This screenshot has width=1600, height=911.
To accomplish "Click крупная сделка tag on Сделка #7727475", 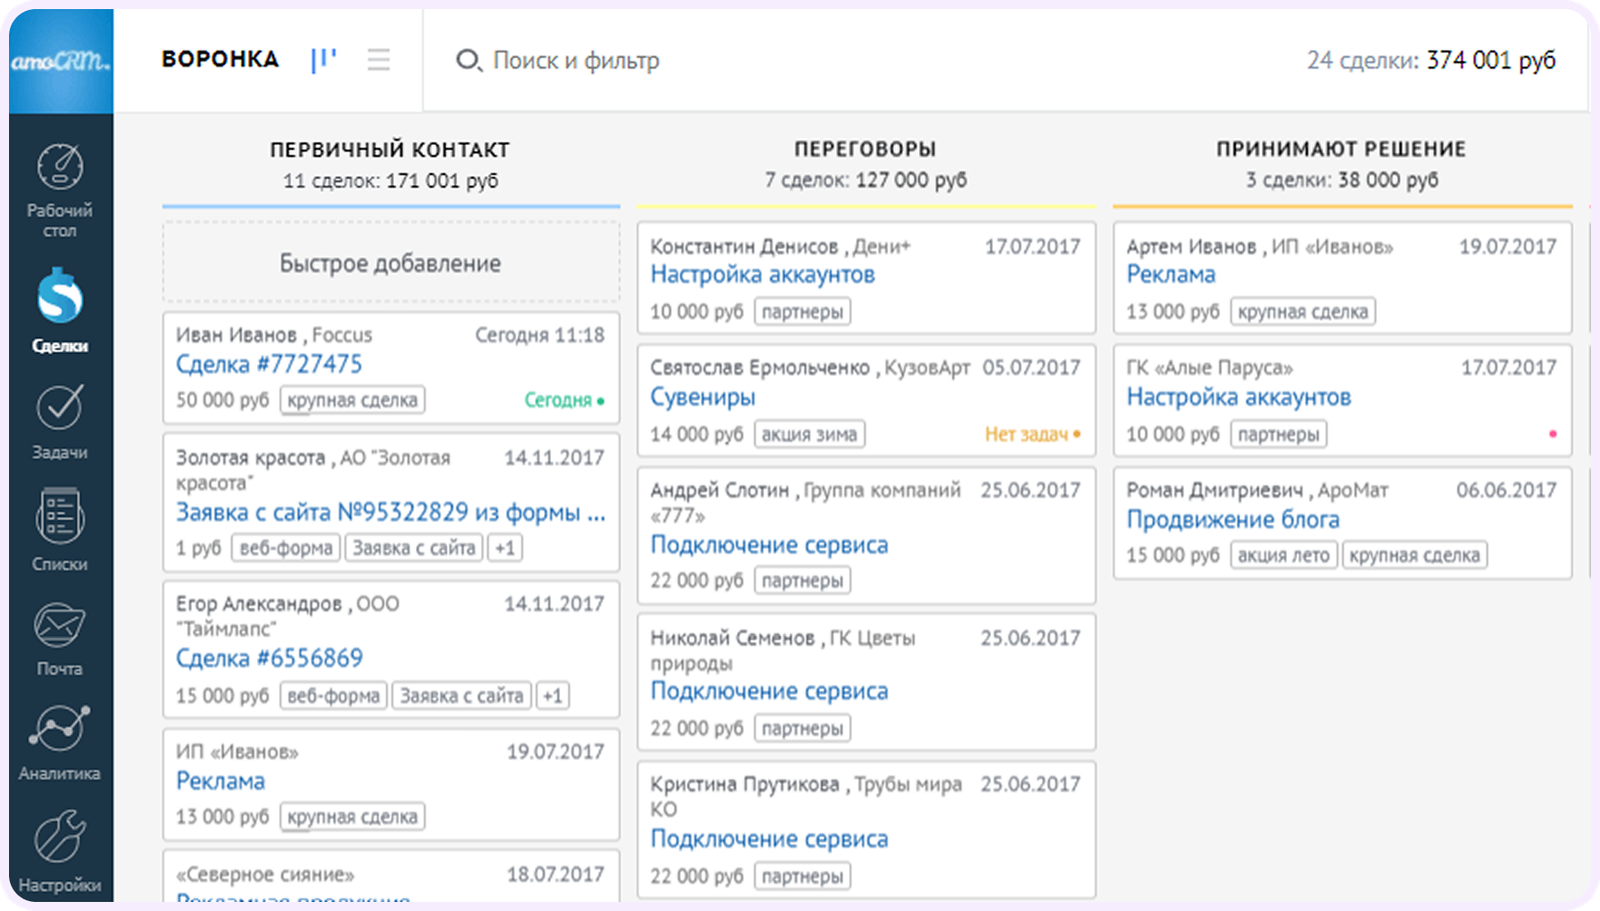I will pyautogui.click(x=352, y=400).
